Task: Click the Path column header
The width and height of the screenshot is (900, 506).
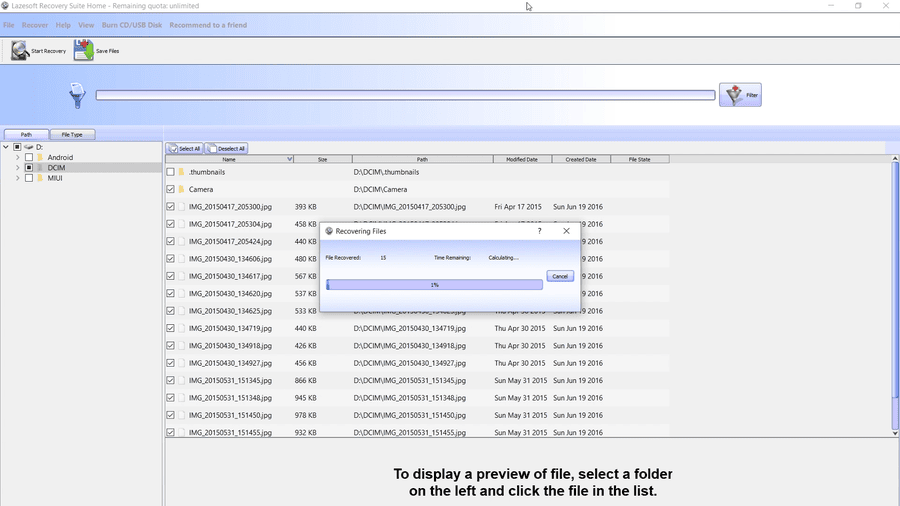Action: pyautogui.click(x=422, y=159)
